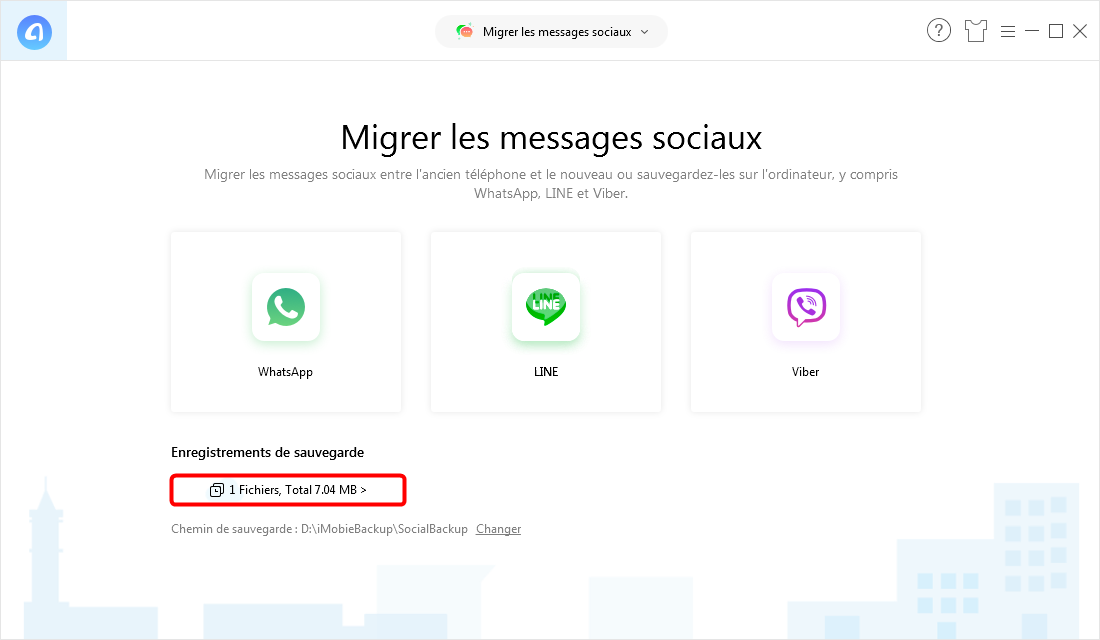
Task: Open the shirt skin theme icon
Action: coord(976,31)
